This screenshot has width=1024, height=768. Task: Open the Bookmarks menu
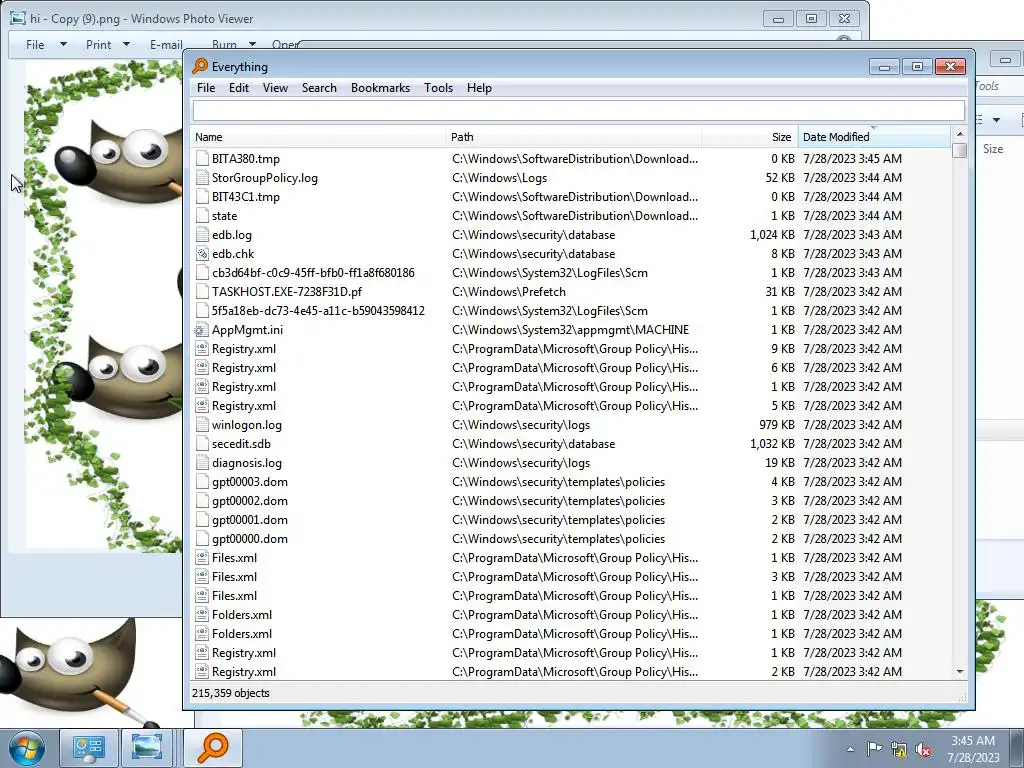tap(380, 88)
